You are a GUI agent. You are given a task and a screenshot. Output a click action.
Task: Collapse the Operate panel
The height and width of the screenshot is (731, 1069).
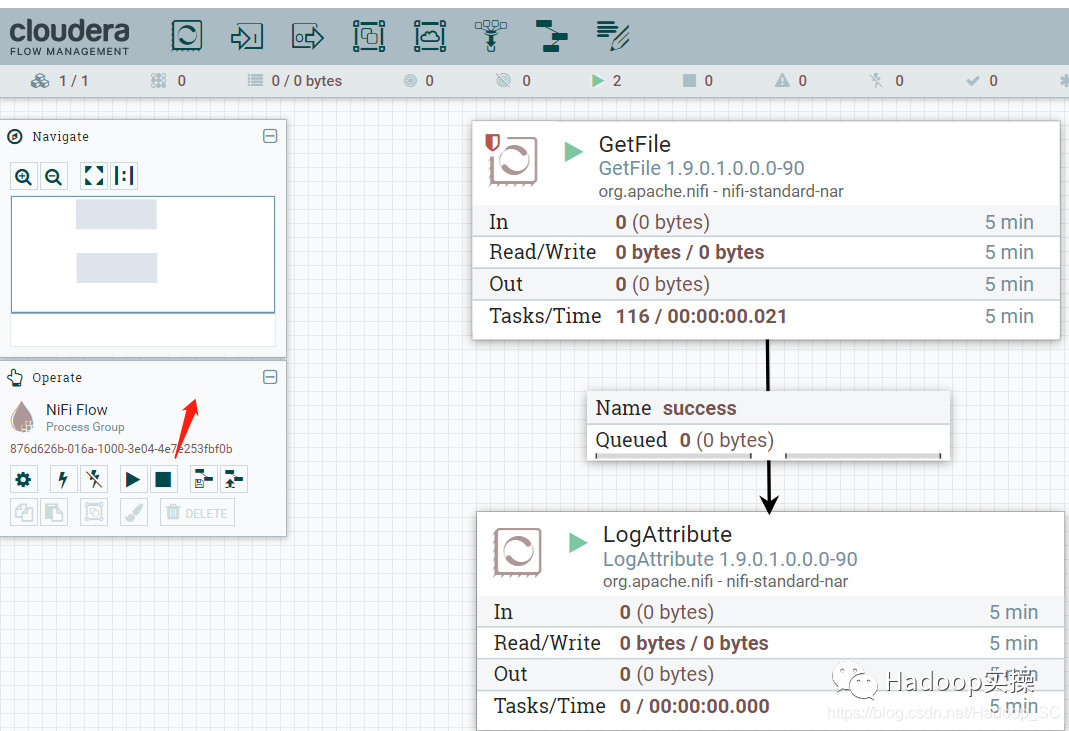tap(270, 377)
